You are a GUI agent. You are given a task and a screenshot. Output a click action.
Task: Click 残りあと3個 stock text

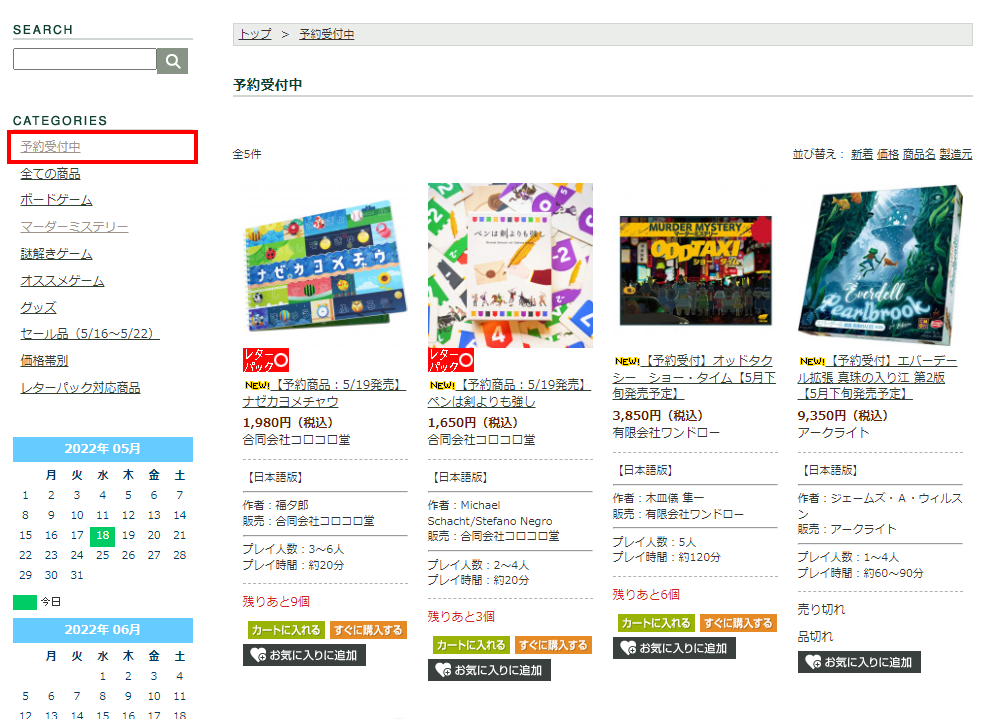pyautogui.click(x=461, y=617)
